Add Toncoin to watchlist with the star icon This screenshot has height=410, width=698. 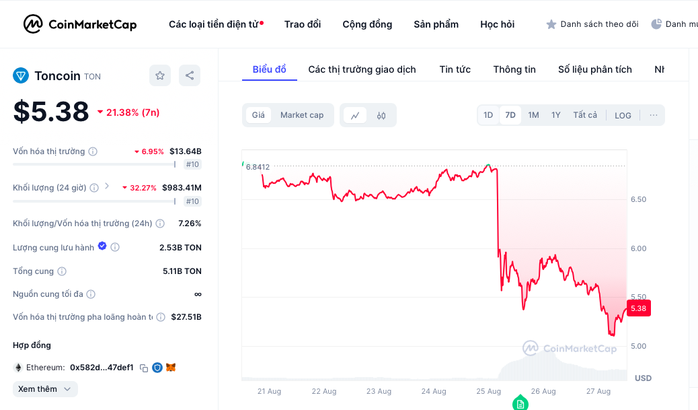tap(160, 76)
